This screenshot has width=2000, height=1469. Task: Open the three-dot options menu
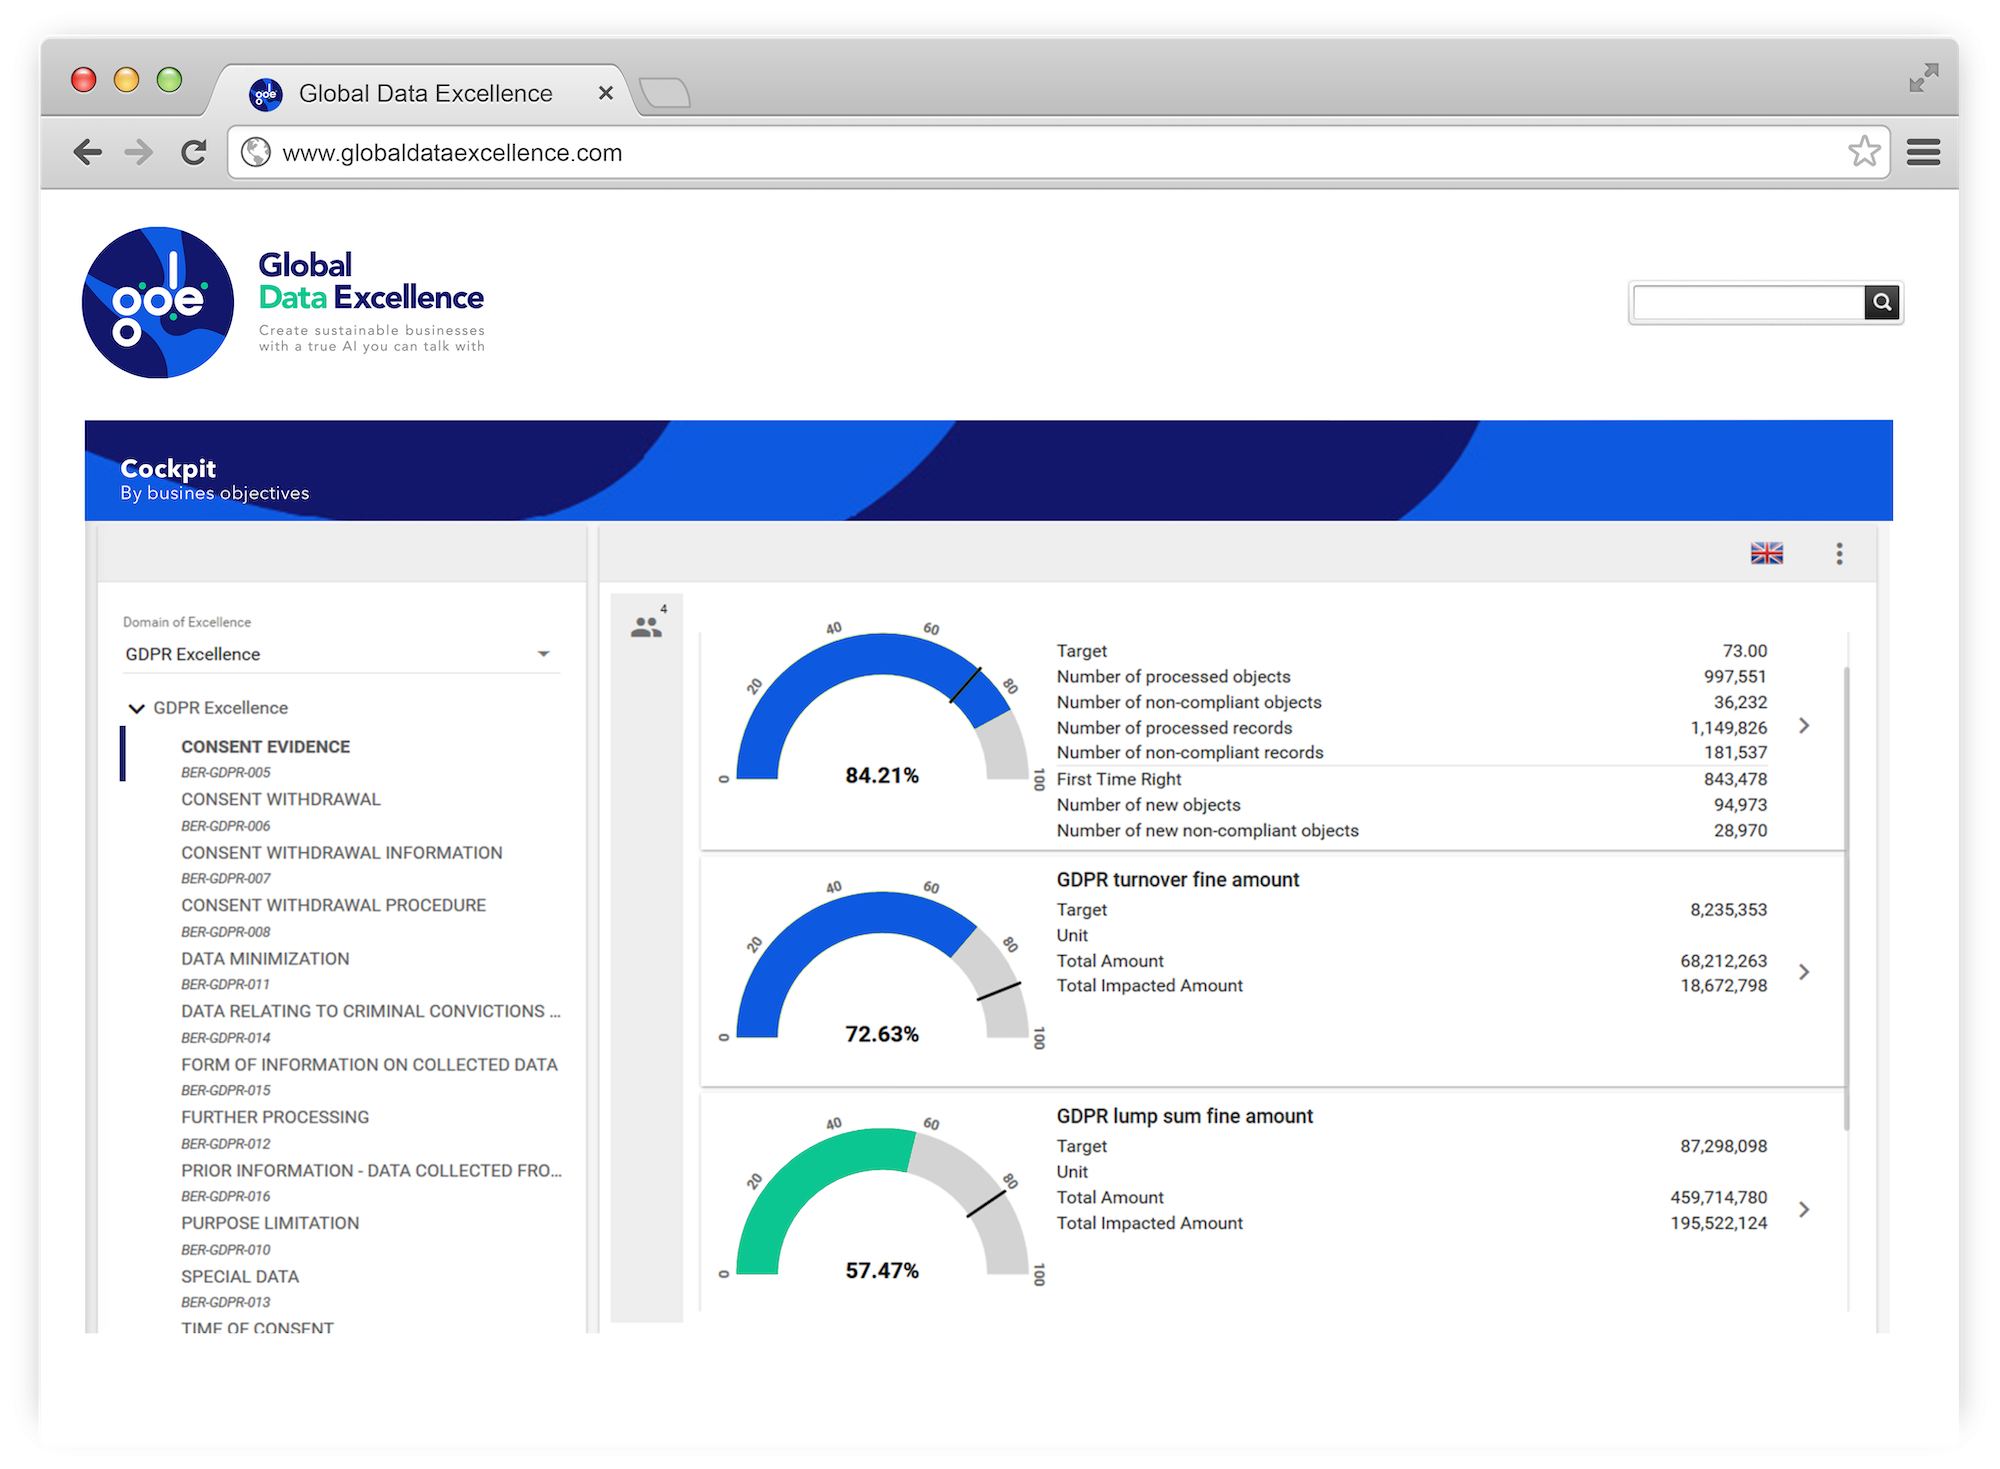pyautogui.click(x=1839, y=554)
